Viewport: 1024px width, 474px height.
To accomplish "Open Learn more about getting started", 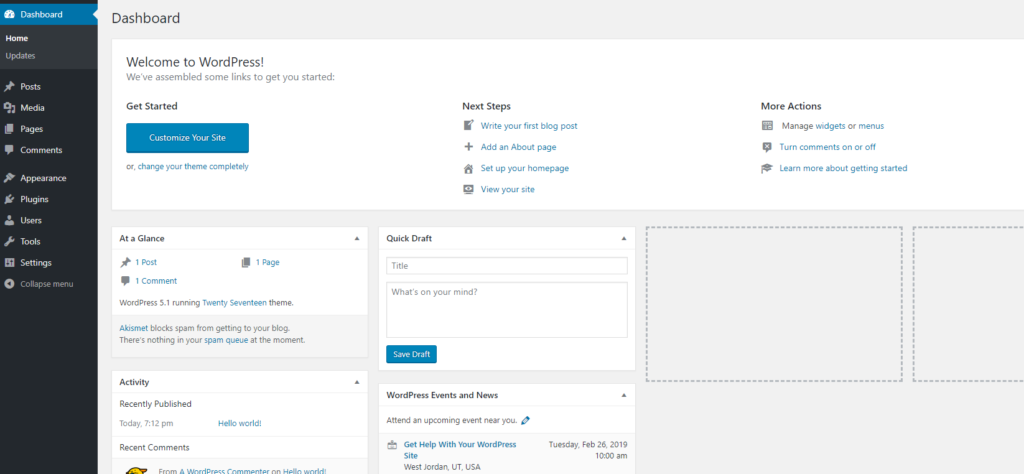I will 843,168.
